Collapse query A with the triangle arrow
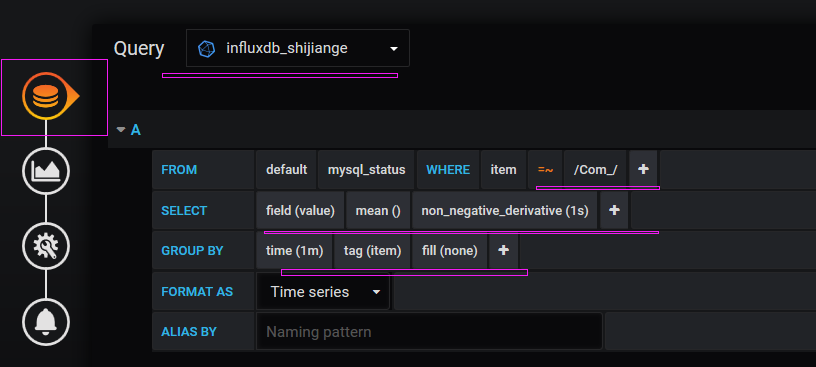Viewport: 816px width, 367px height. coord(121,130)
